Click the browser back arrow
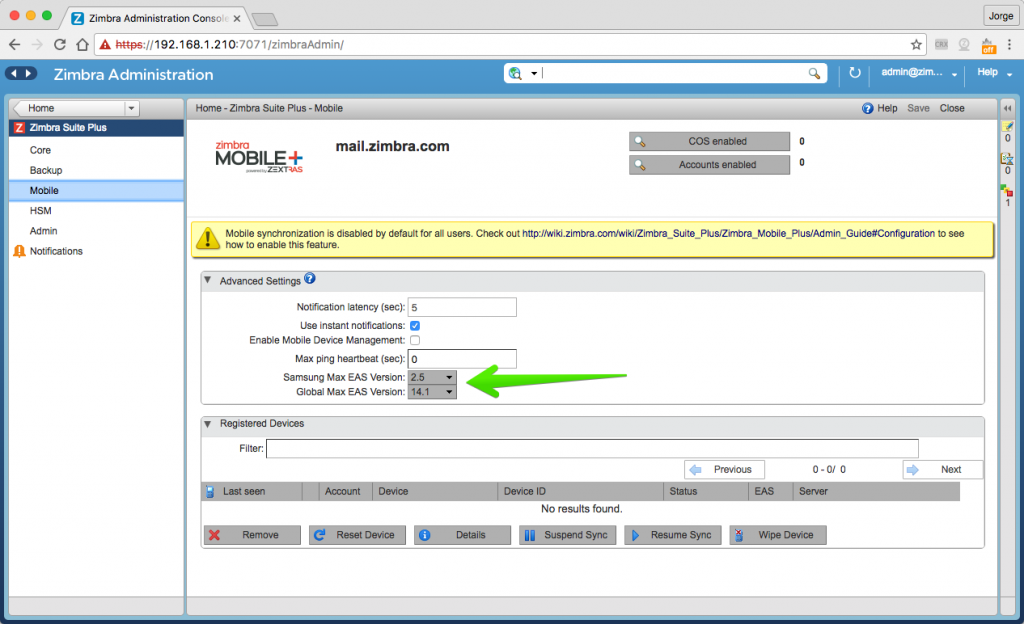This screenshot has width=1024, height=624. click(14, 44)
